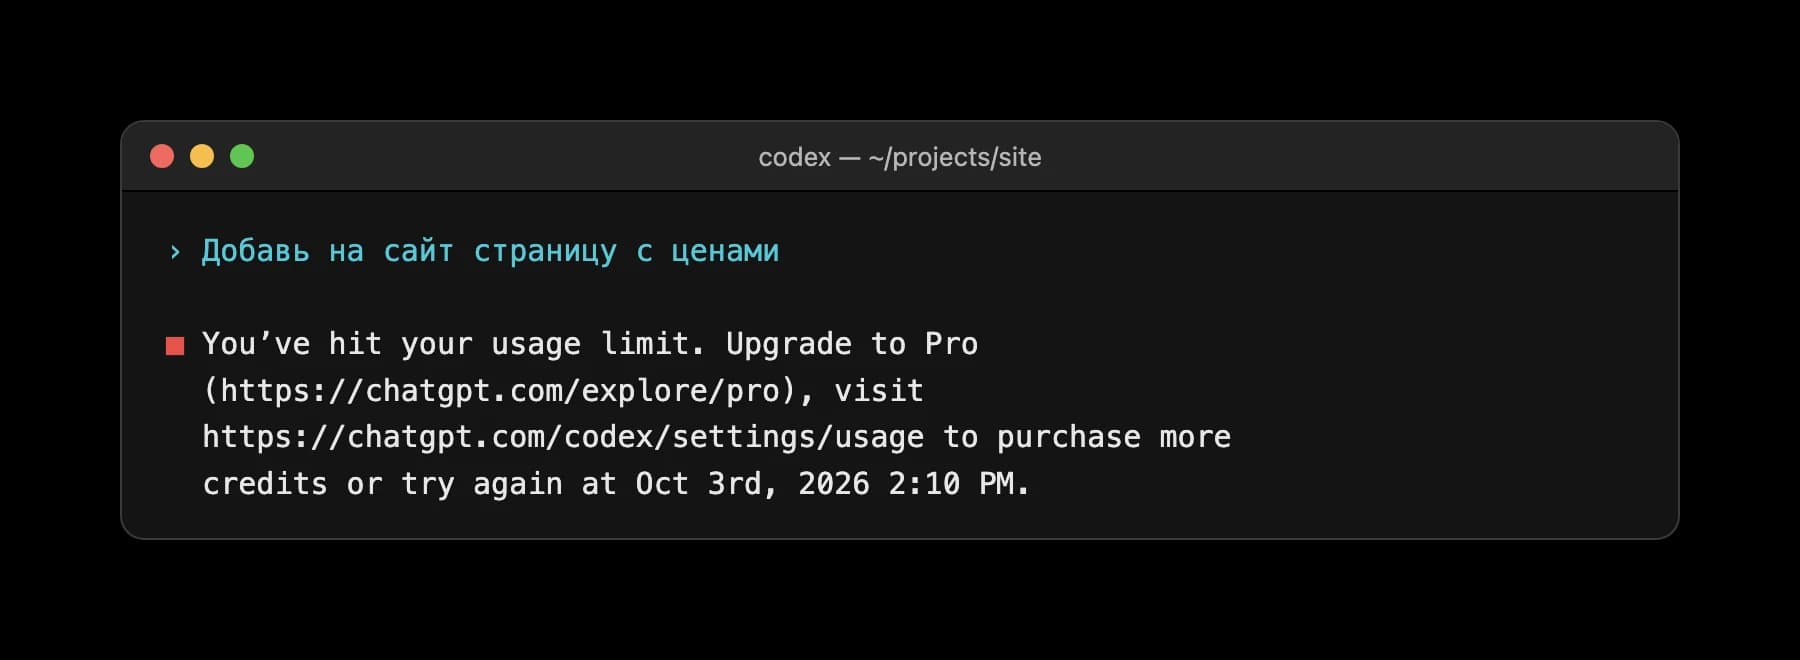
Task: Click the '2:10 PM' time text
Action: tap(951, 484)
